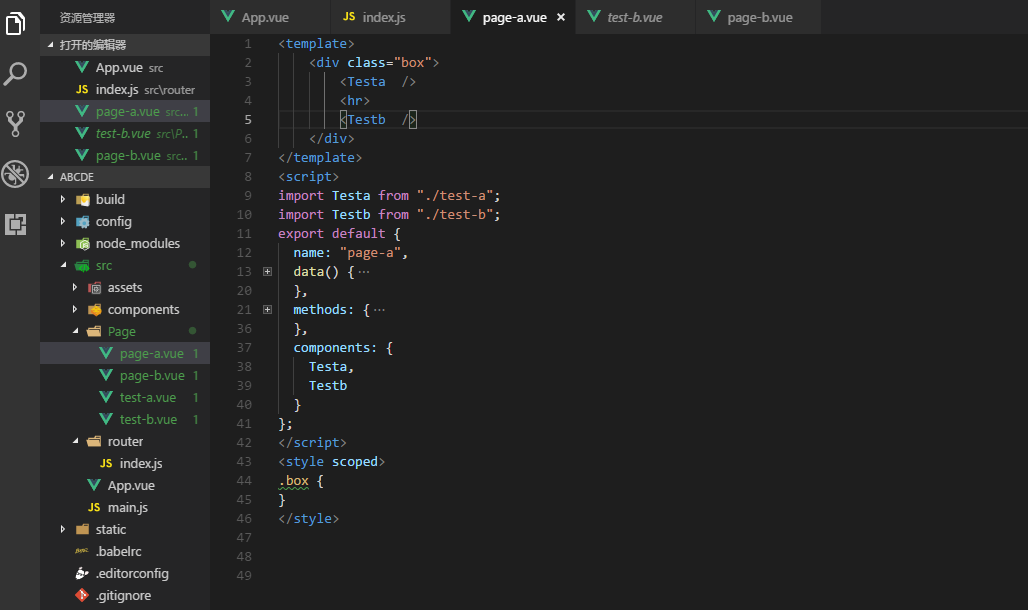
Task: Expand the static folder
Action: pos(63,529)
